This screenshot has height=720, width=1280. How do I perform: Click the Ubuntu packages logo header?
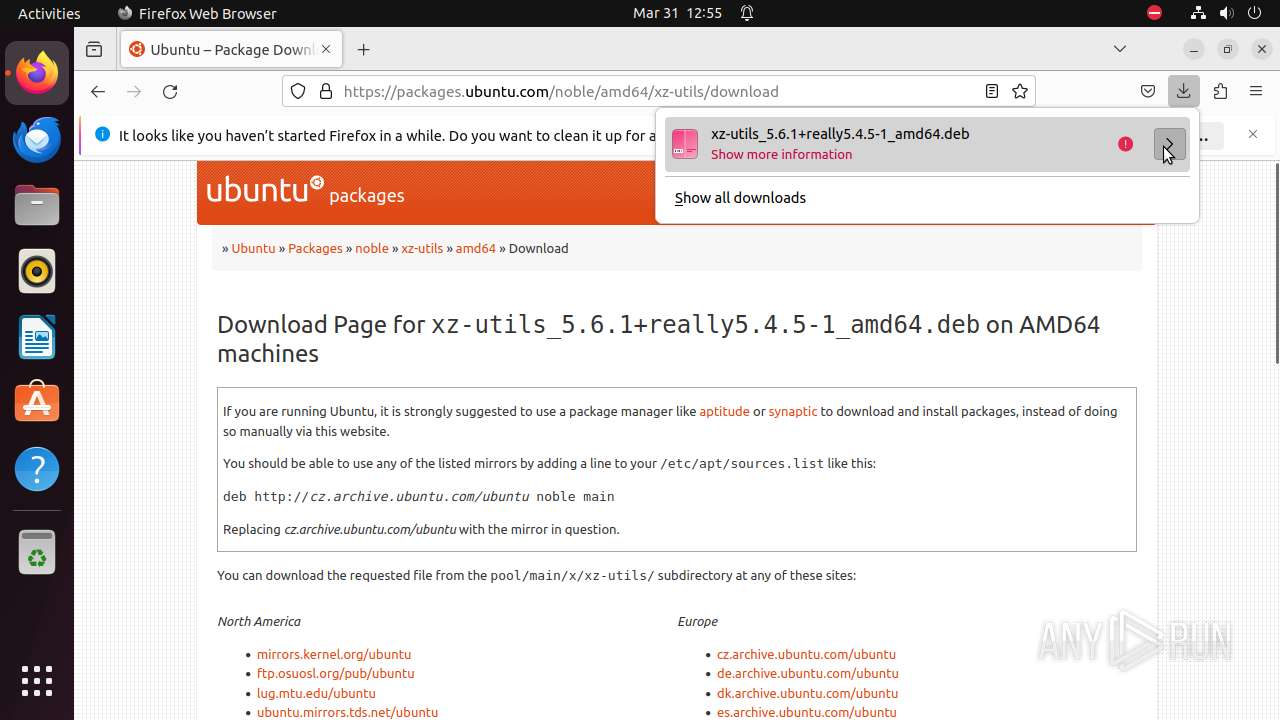tap(305, 190)
